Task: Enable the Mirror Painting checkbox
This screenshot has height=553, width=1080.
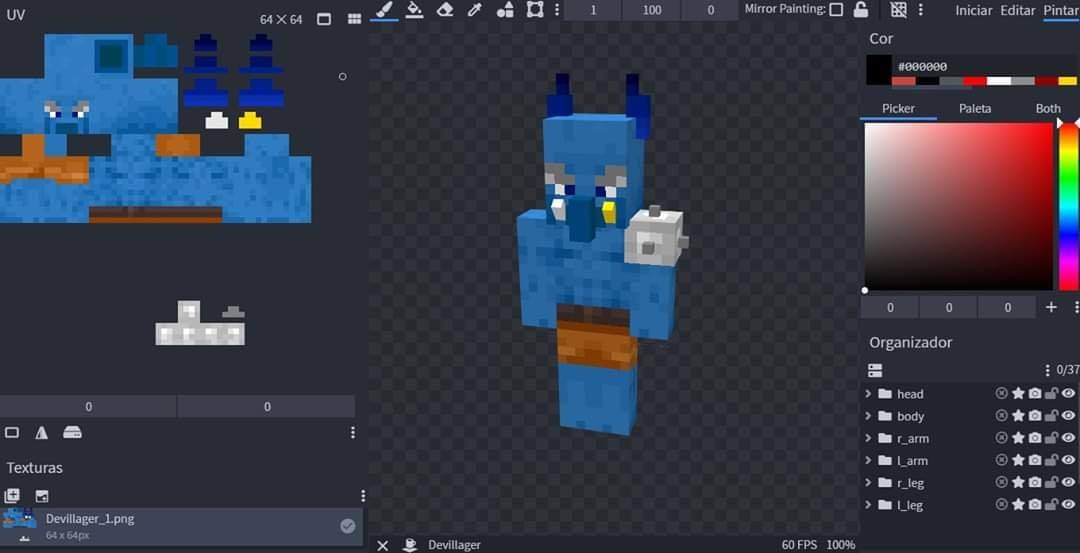Action: pos(836,10)
